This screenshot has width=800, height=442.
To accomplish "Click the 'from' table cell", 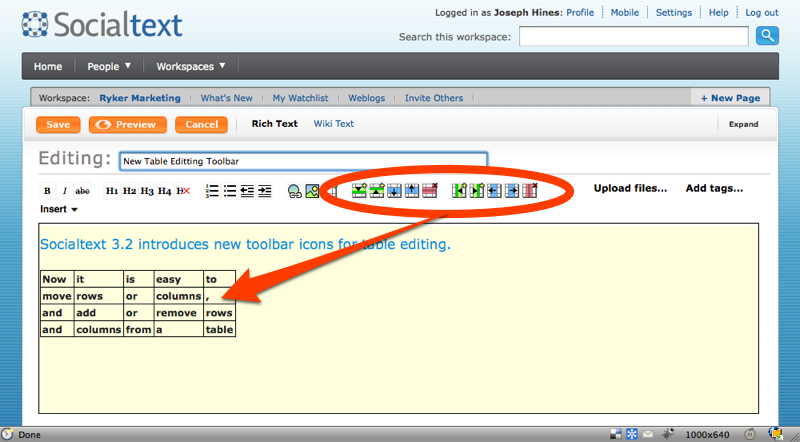I will coord(139,330).
